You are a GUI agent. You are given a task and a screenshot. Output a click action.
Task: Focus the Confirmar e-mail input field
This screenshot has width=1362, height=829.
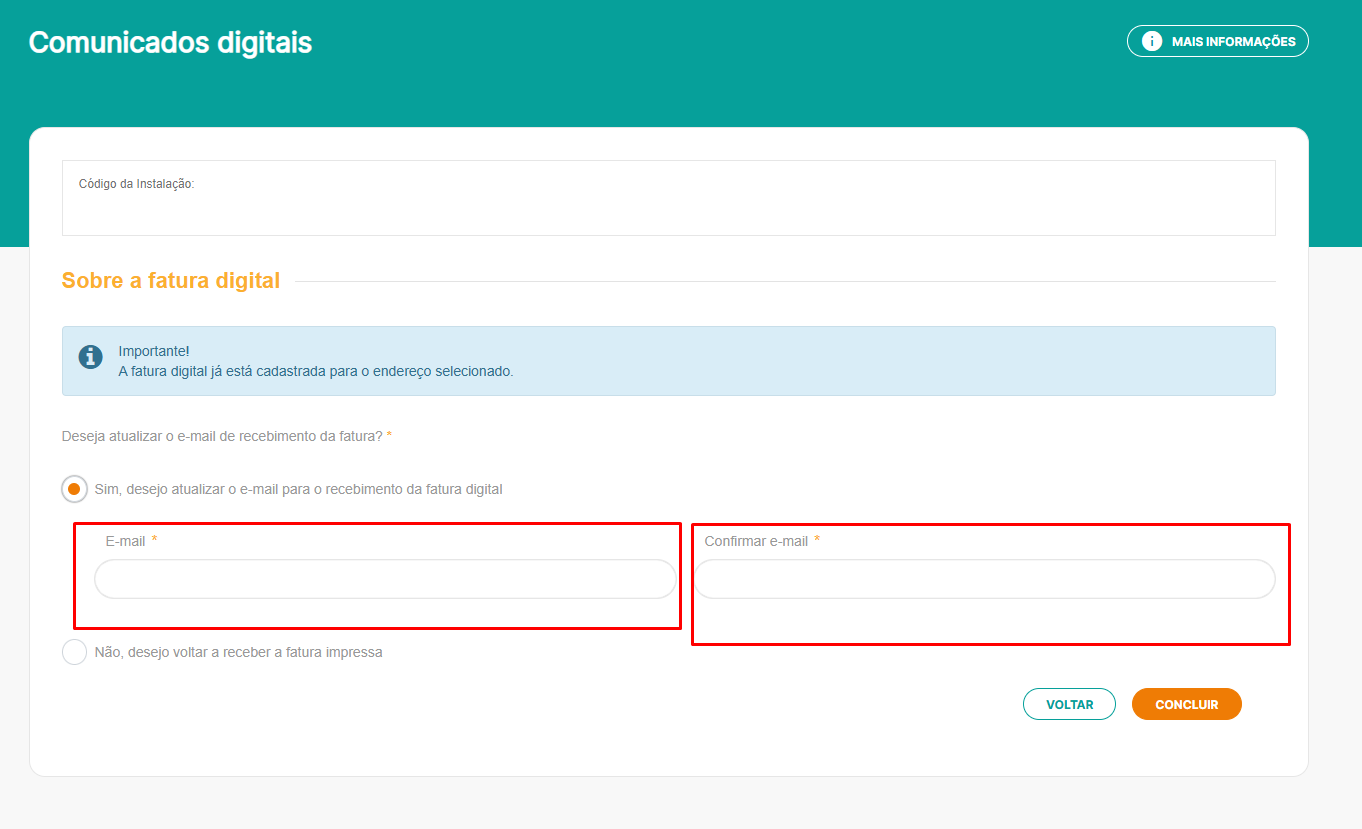coord(984,579)
